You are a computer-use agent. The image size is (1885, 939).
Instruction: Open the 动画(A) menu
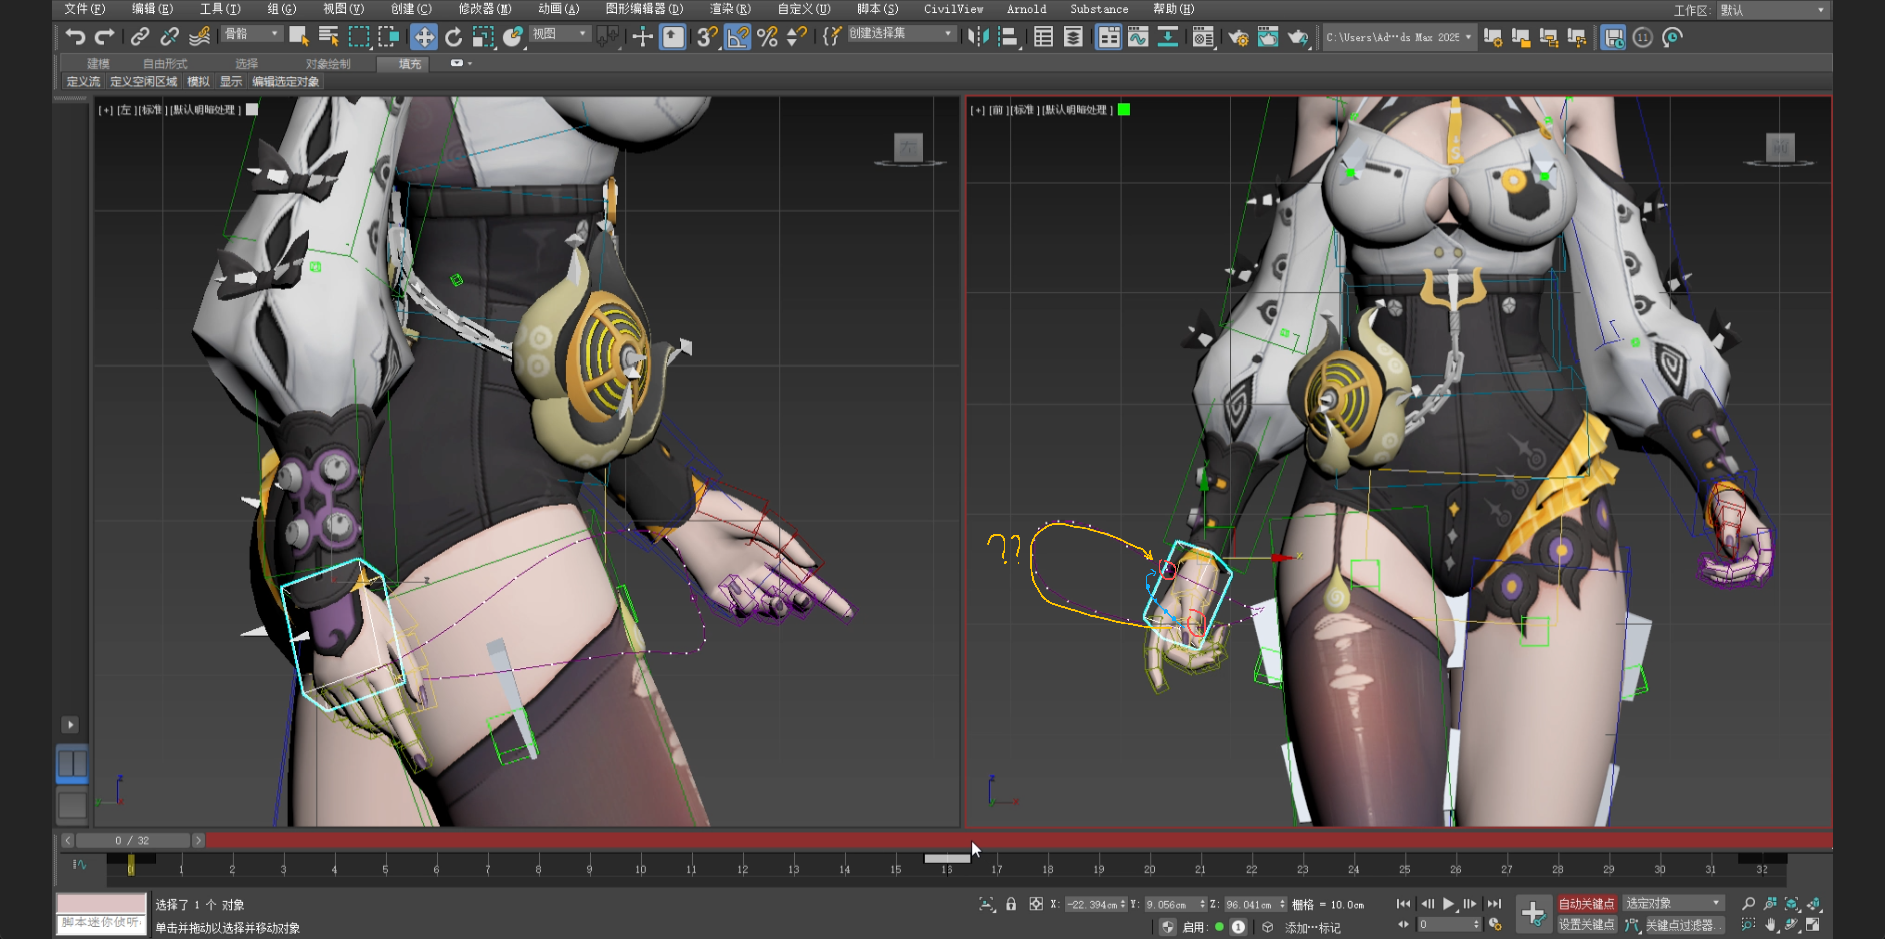point(558,9)
